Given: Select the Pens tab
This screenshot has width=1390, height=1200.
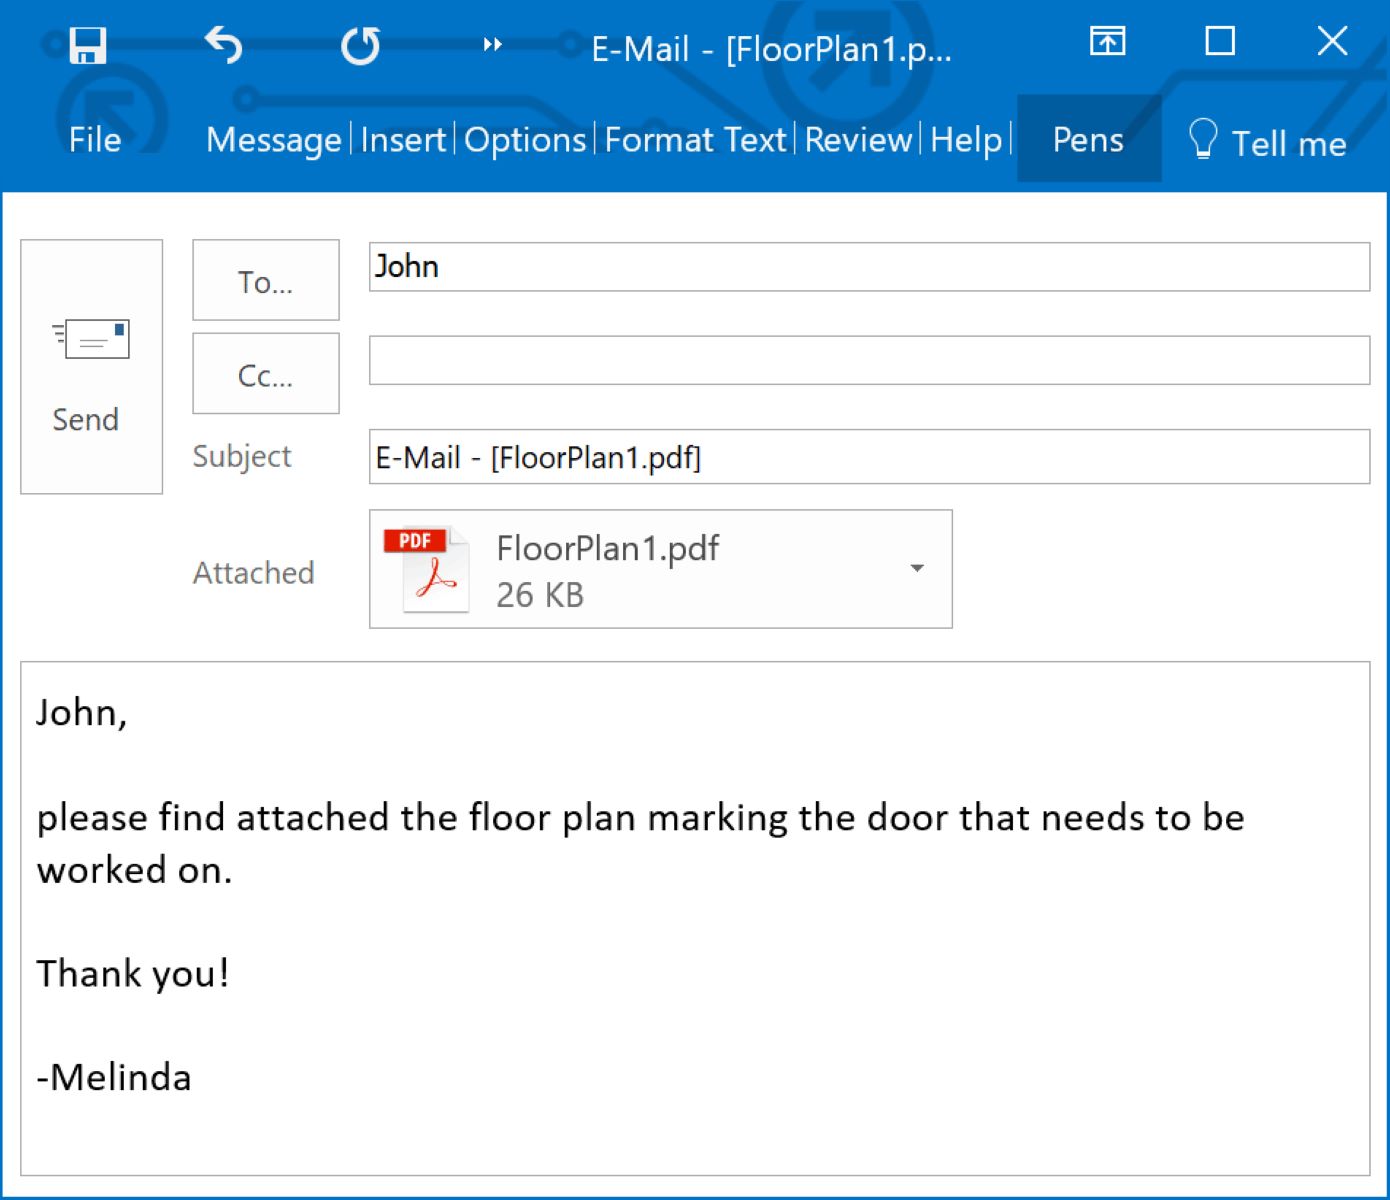Looking at the screenshot, I should (1088, 140).
